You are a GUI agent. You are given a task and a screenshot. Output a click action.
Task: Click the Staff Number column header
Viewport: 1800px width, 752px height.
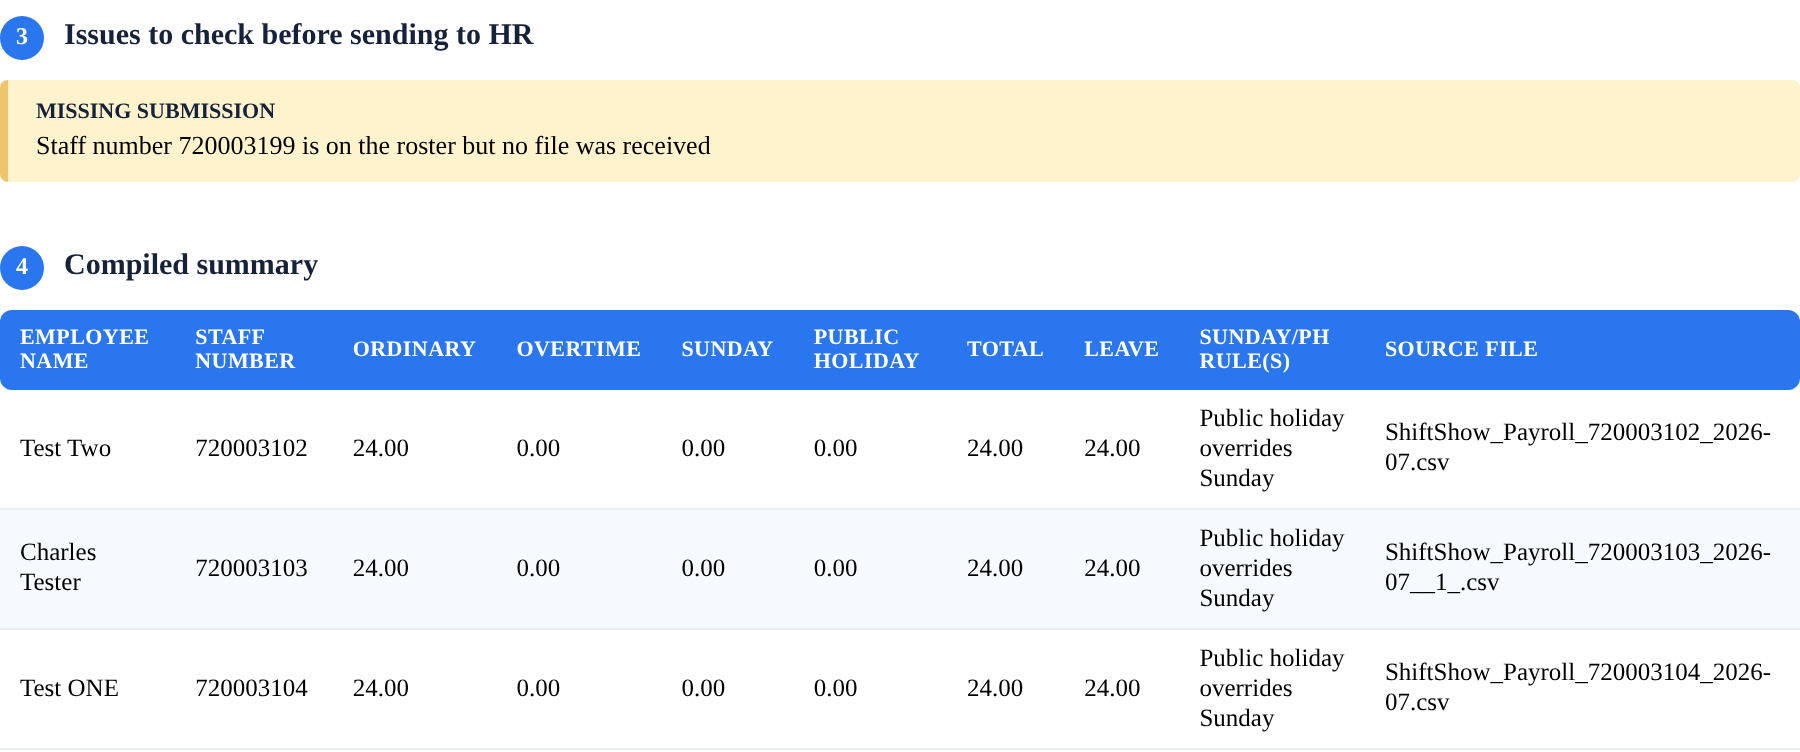245,349
